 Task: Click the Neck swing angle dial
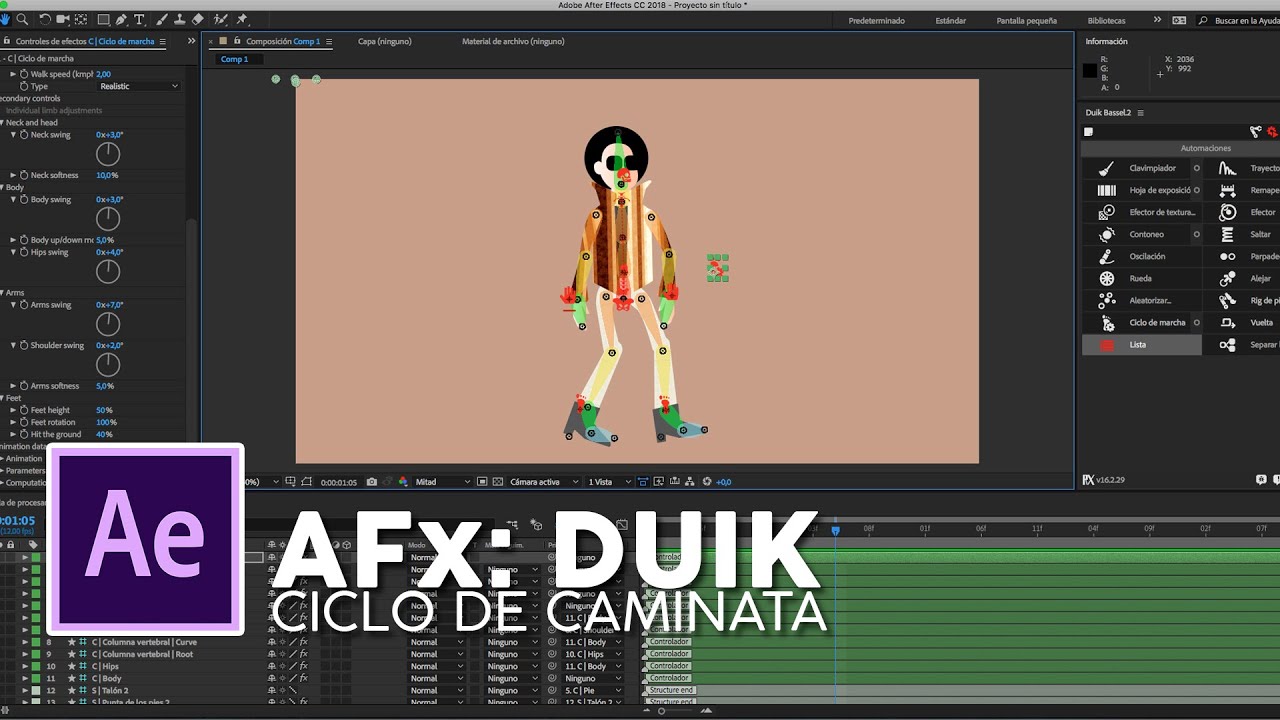pyautogui.click(x=108, y=154)
